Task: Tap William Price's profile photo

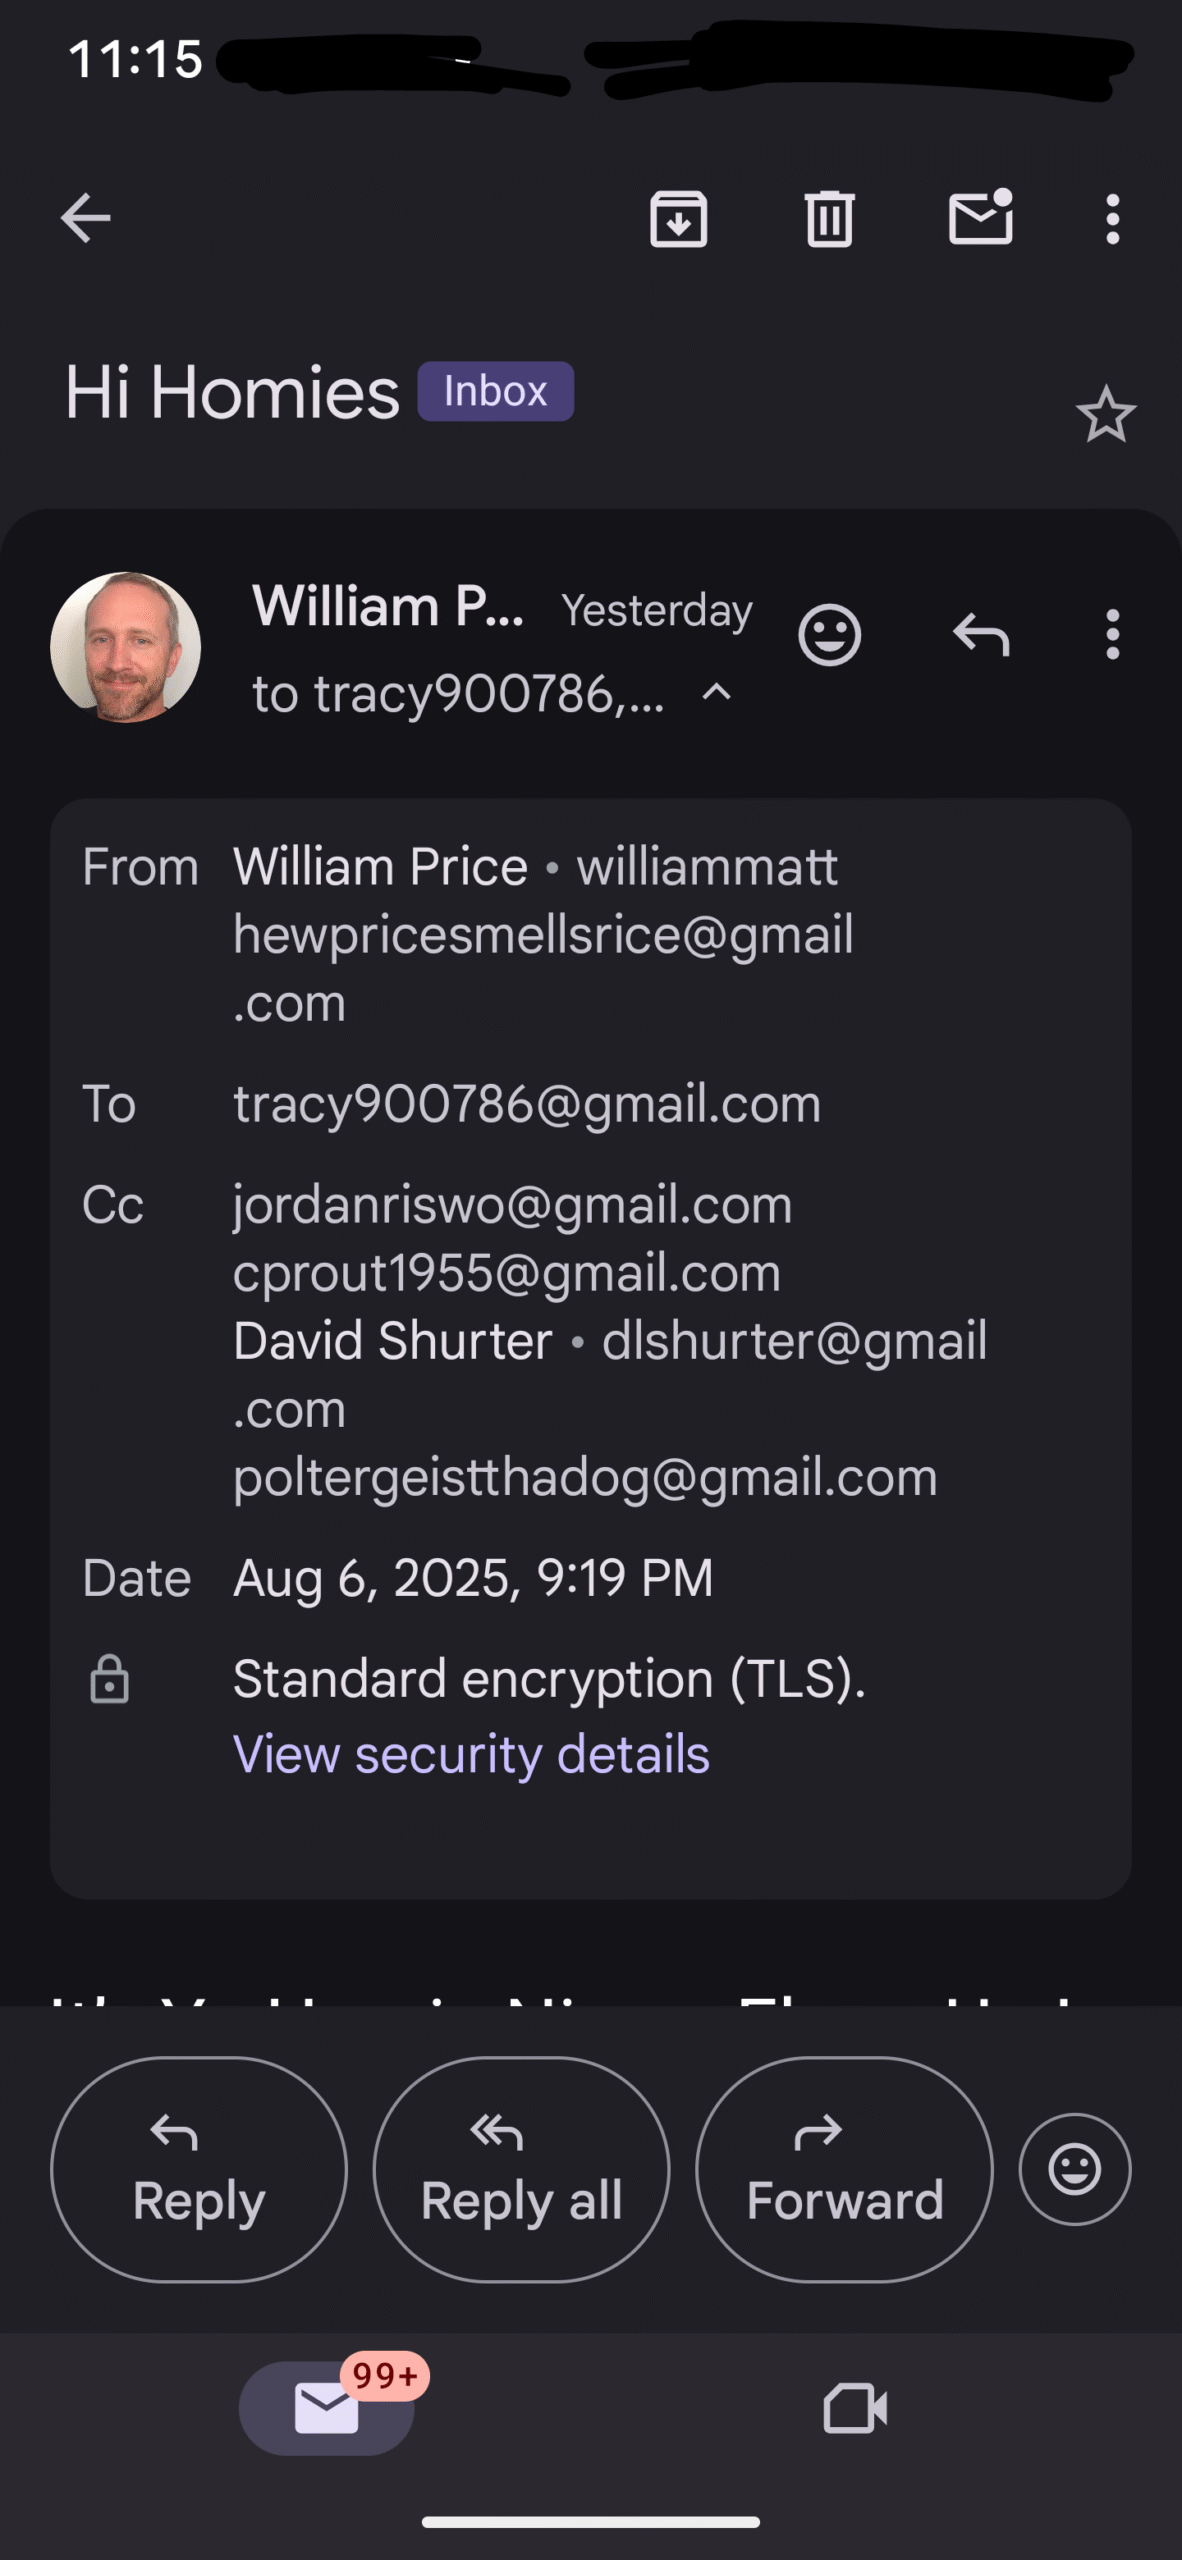Action: click(x=126, y=647)
